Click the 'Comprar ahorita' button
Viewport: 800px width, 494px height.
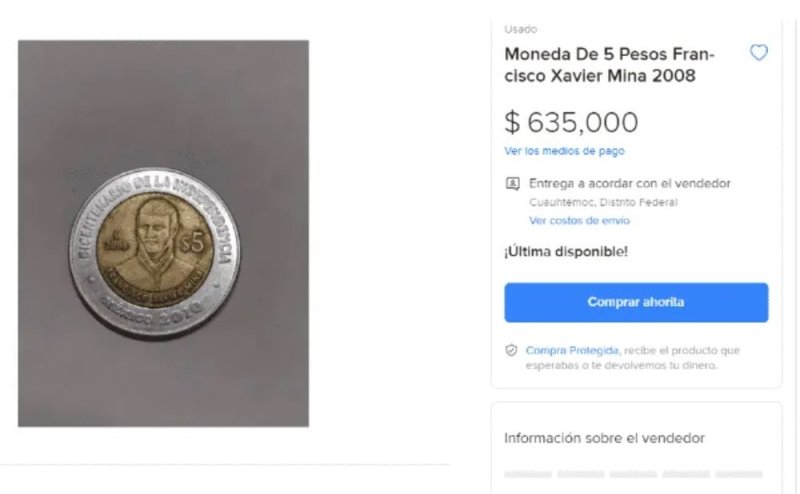tap(636, 302)
